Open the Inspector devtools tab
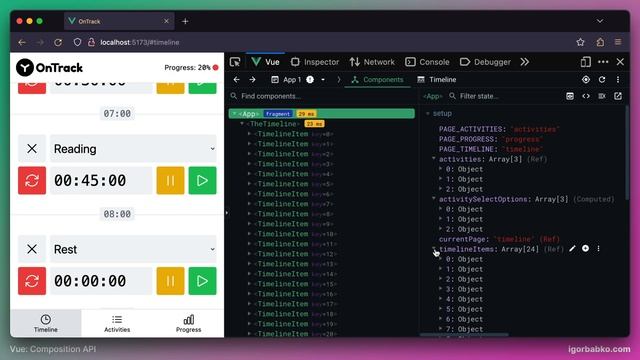 (315, 62)
